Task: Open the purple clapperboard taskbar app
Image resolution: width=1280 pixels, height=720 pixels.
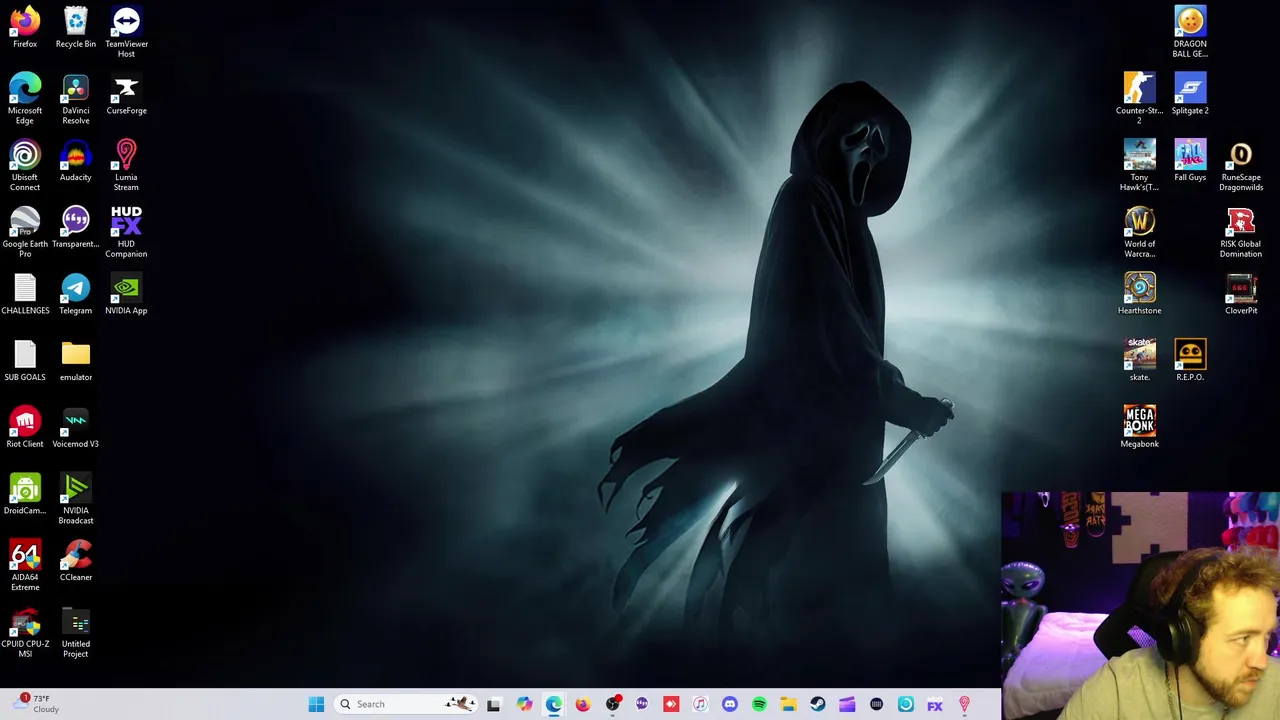Action: point(847,704)
